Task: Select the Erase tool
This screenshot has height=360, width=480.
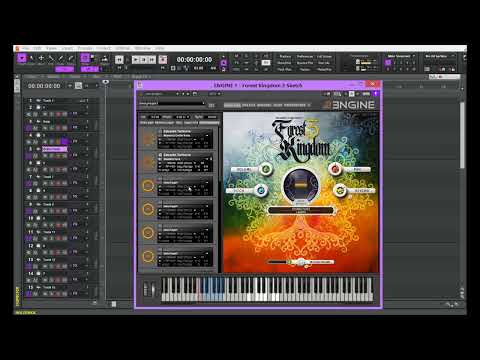Action: pyautogui.click(x=70, y=58)
